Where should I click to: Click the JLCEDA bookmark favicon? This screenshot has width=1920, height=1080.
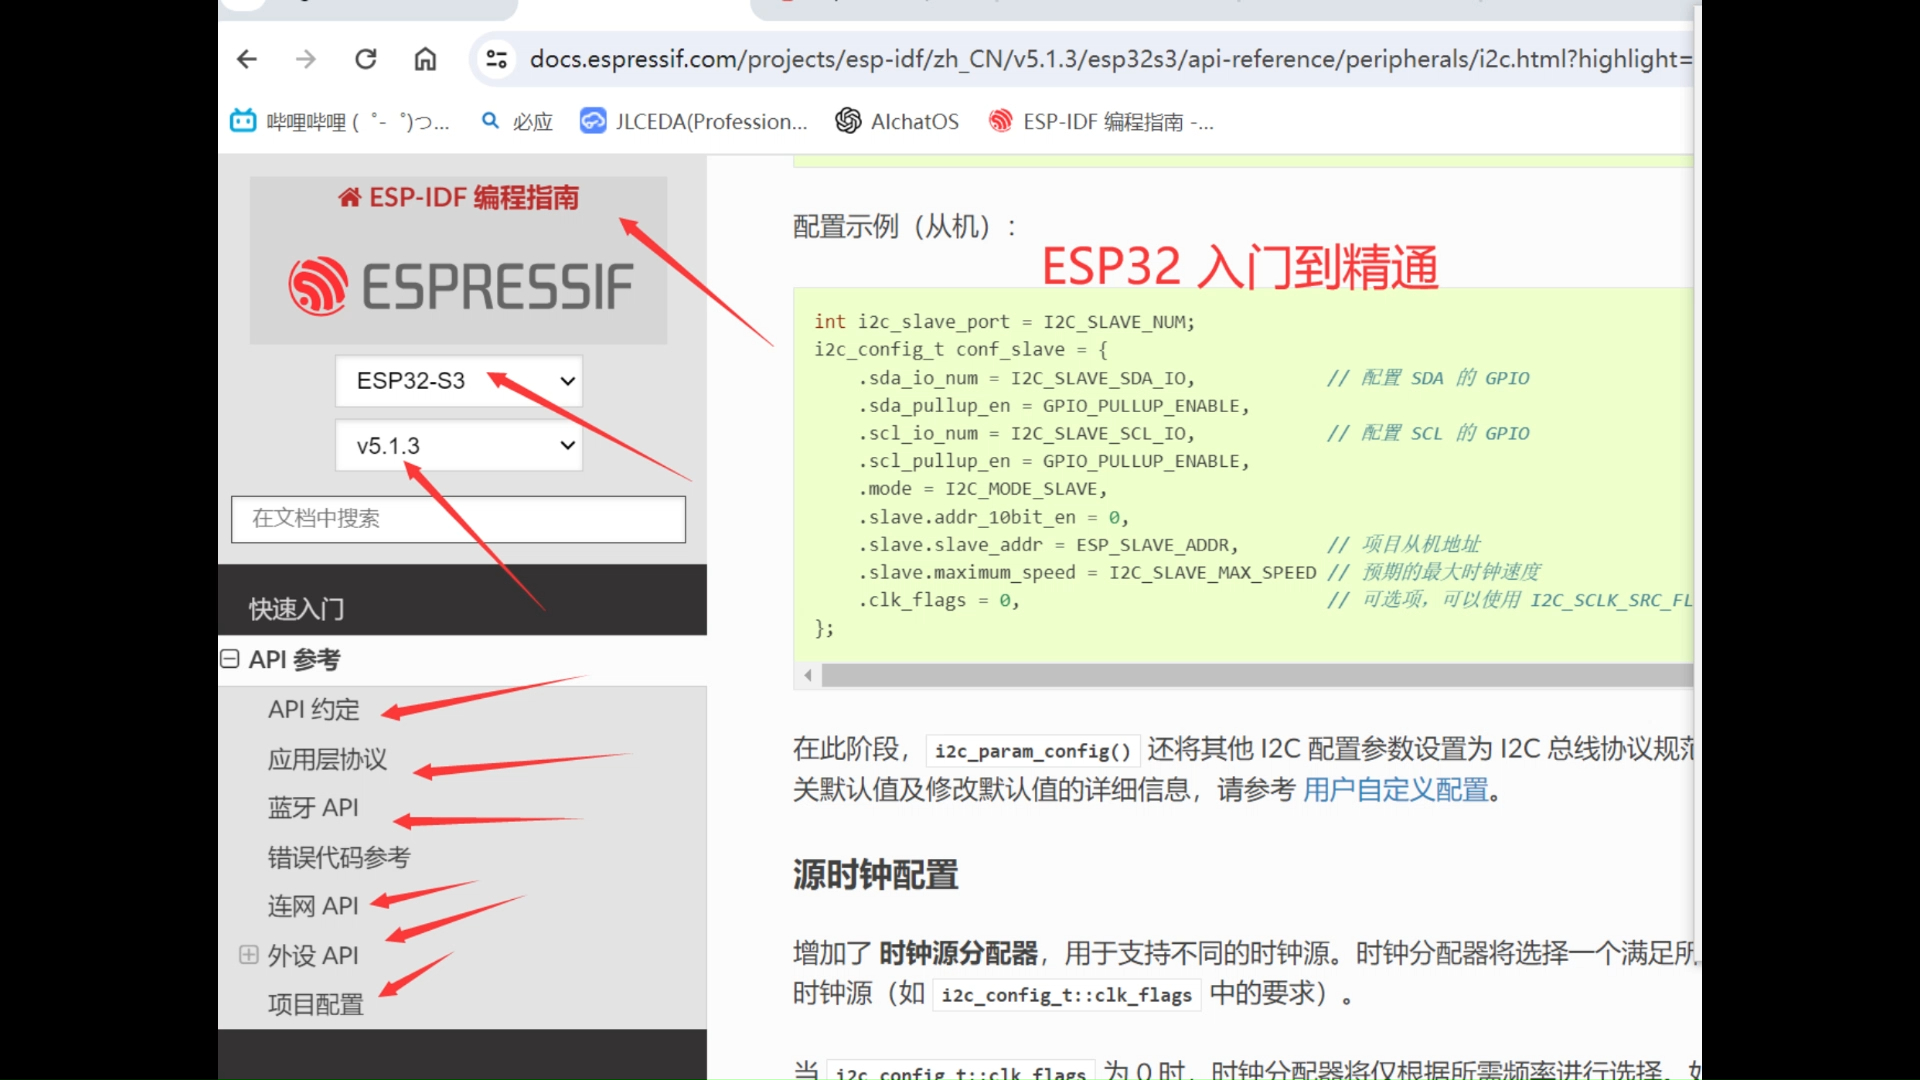pos(593,121)
